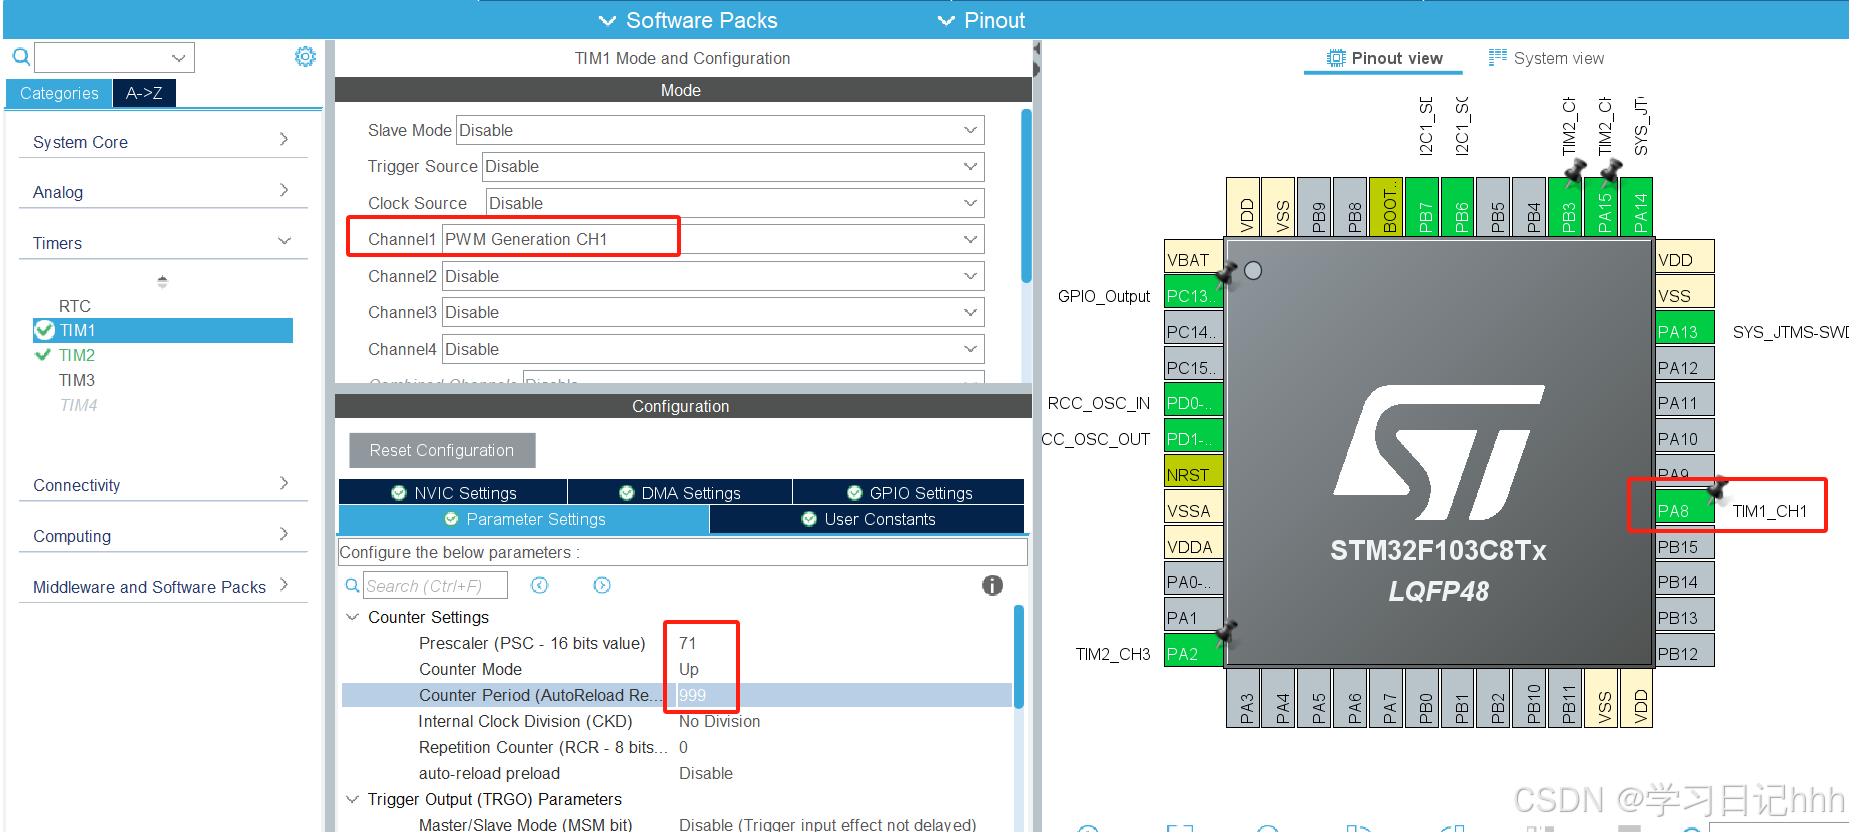
Task: Open the GPIO Settings tab
Action: [x=909, y=492]
